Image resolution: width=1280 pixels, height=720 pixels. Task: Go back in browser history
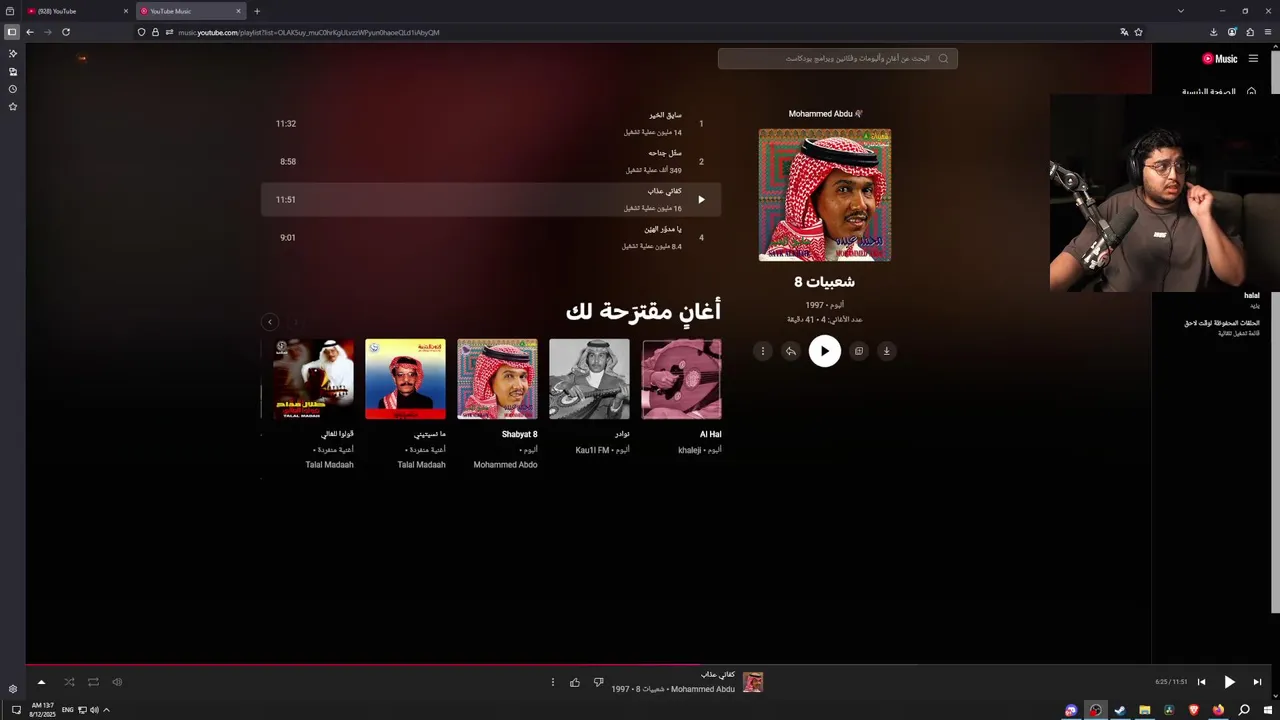30,32
